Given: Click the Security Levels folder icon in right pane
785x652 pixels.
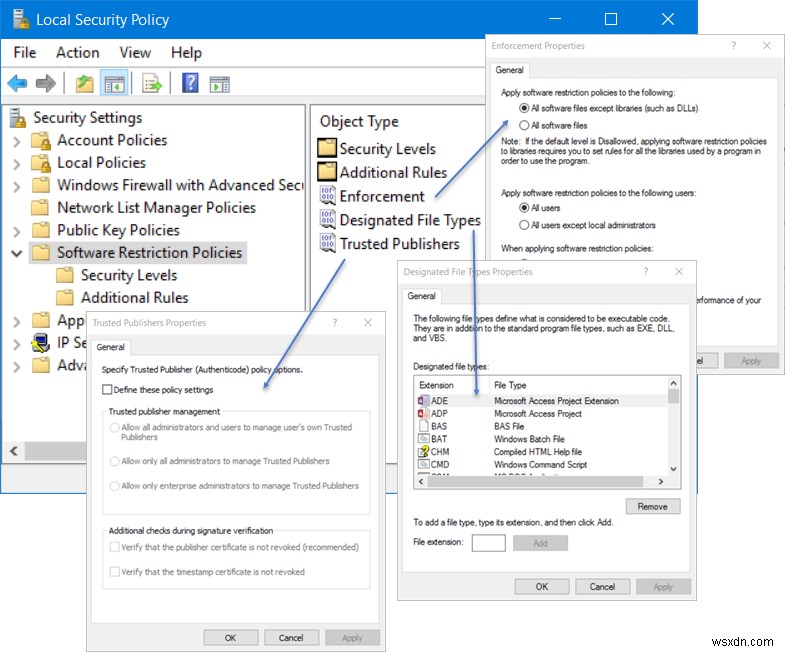Looking at the screenshot, I should click(x=327, y=148).
